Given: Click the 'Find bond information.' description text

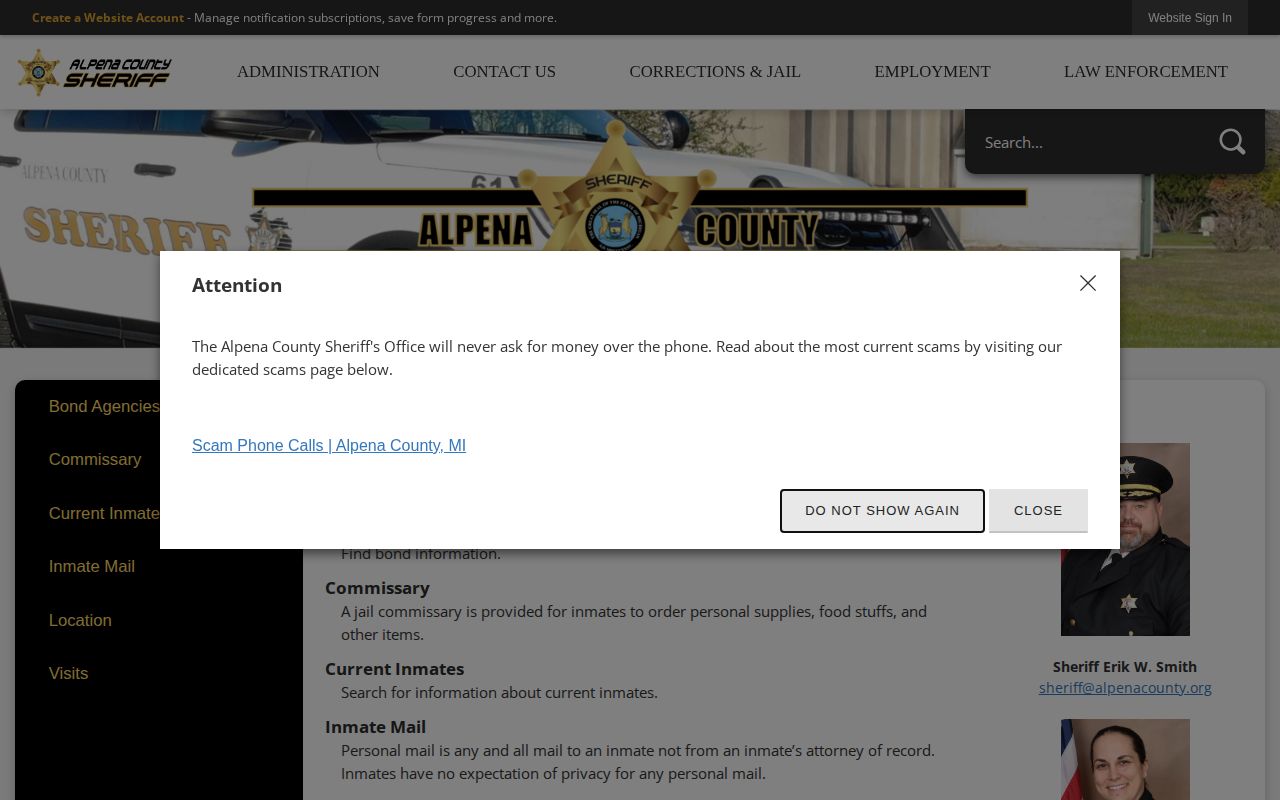Looking at the screenshot, I should (x=421, y=554).
